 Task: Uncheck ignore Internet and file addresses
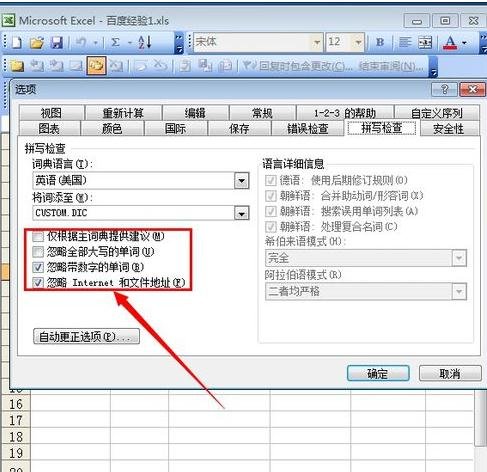[38, 283]
